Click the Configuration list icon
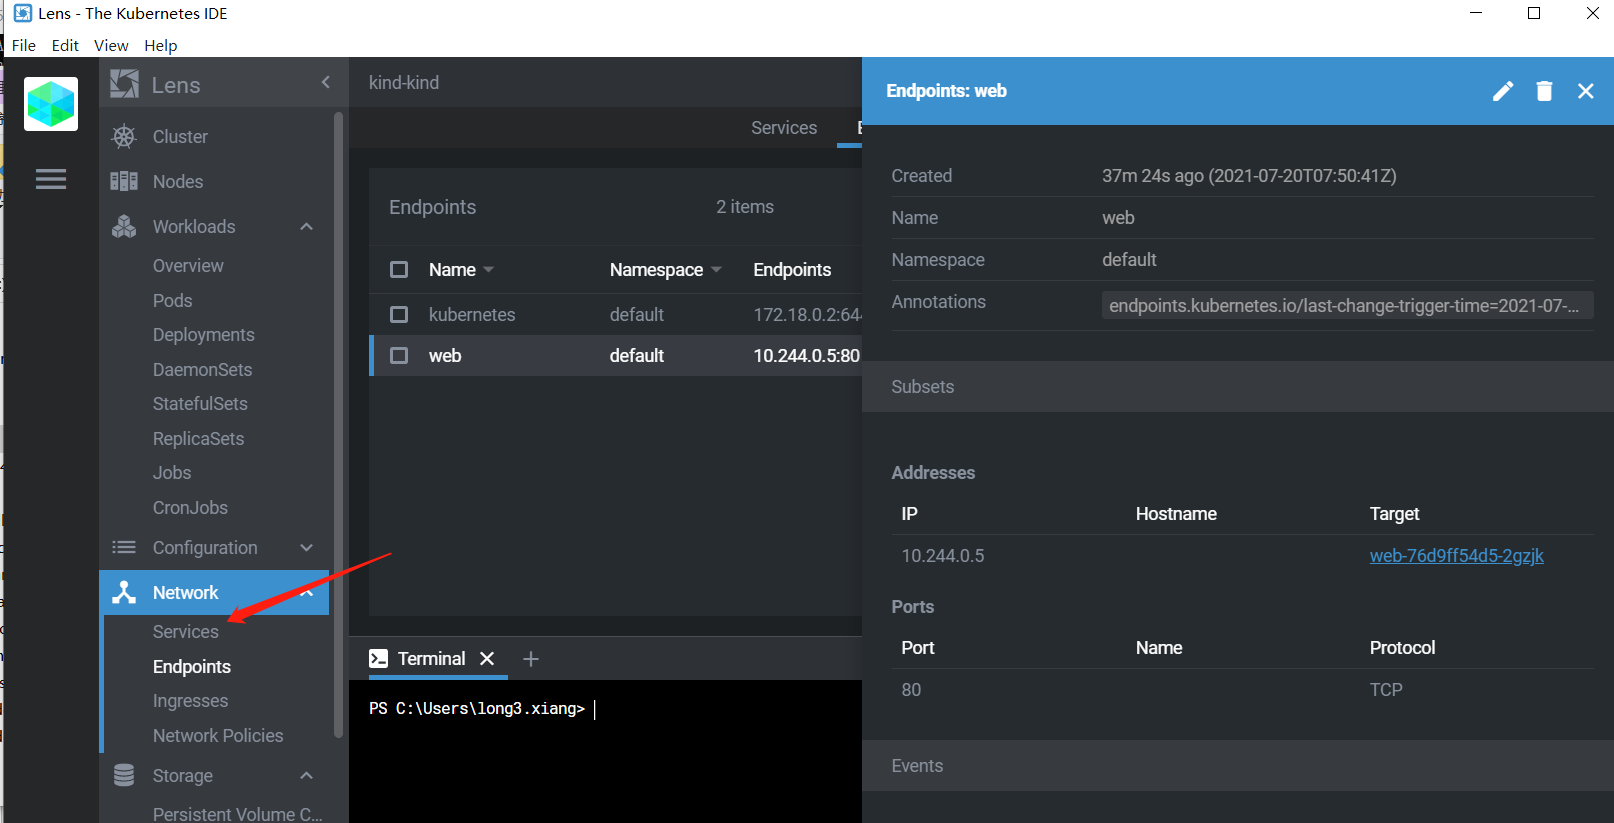 click(x=124, y=547)
